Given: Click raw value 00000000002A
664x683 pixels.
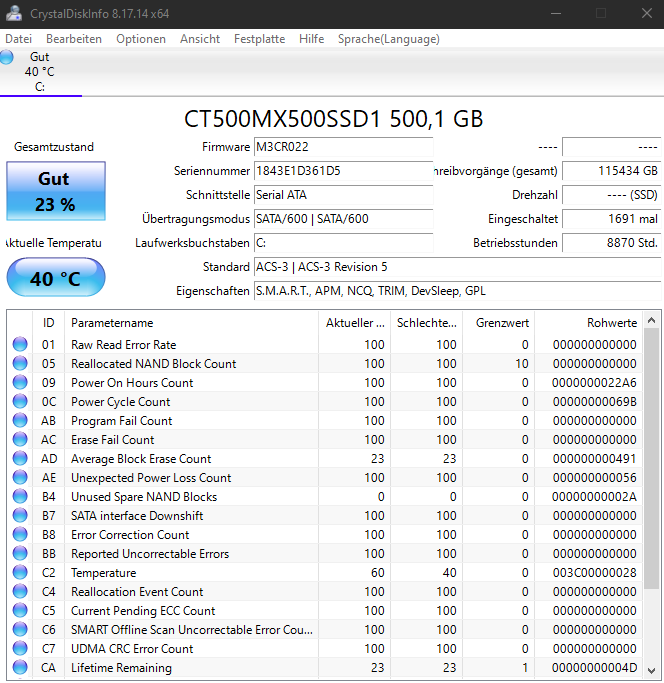Looking at the screenshot, I should (x=594, y=497).
